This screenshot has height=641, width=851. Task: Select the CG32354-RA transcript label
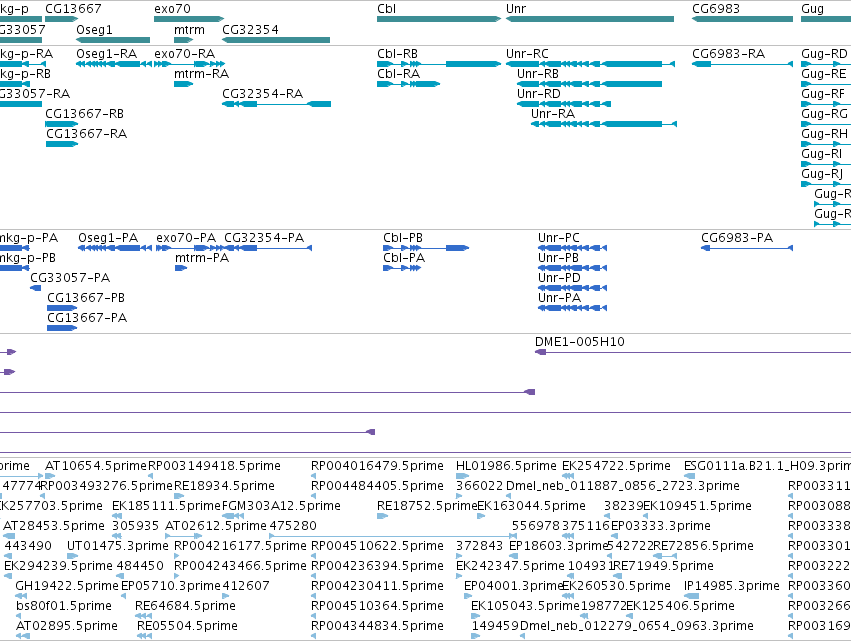tap(262, 94)
